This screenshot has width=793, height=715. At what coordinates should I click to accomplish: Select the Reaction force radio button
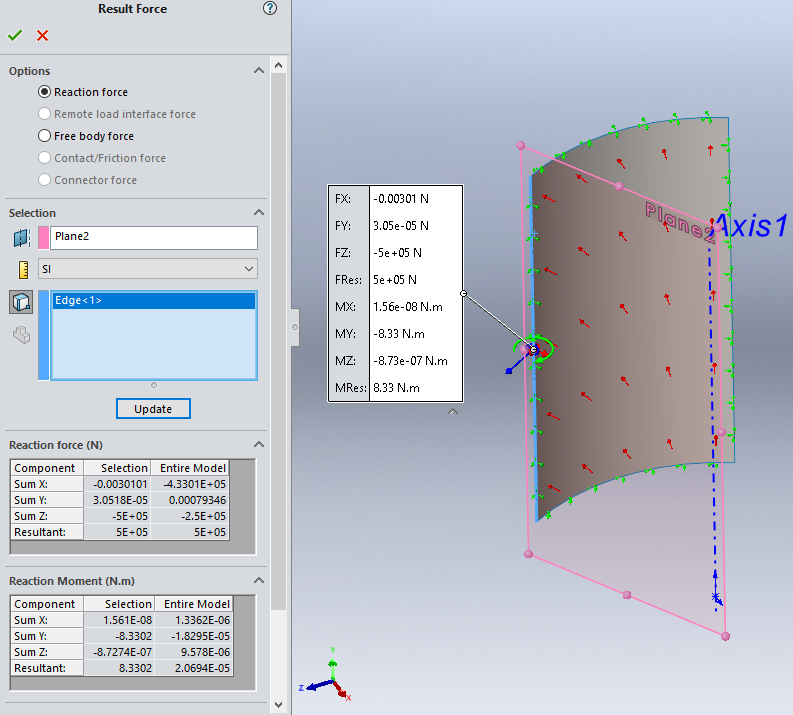[x=44, y=92]
